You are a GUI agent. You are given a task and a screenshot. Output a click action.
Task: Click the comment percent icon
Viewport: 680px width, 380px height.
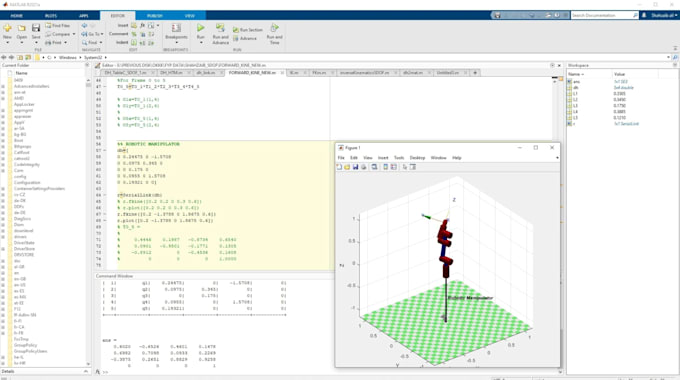(x=134, y=34)
